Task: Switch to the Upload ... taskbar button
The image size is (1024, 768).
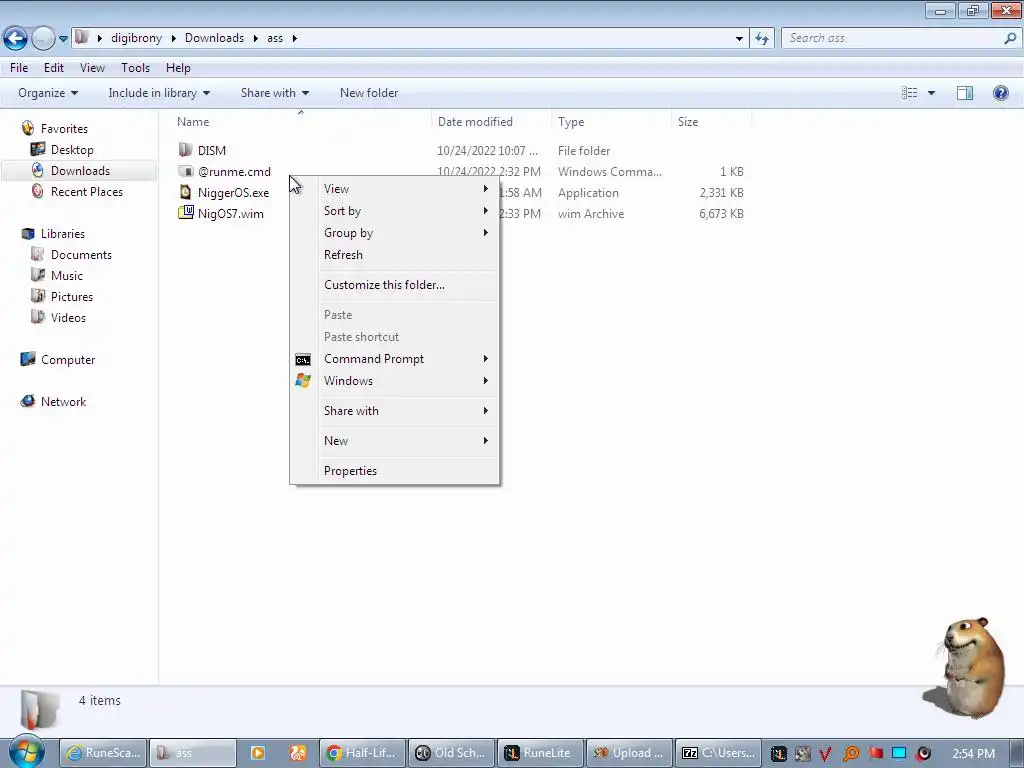Action: pyautogui.click(x=629, y=753)
